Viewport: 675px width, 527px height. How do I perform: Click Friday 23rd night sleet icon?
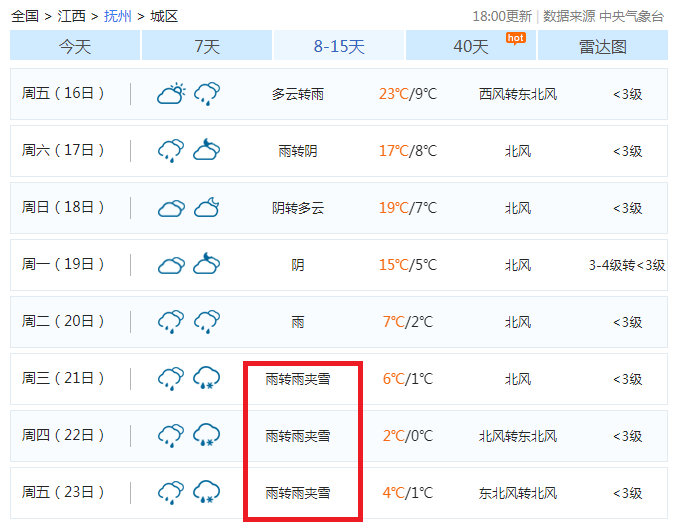pos(207,493)
